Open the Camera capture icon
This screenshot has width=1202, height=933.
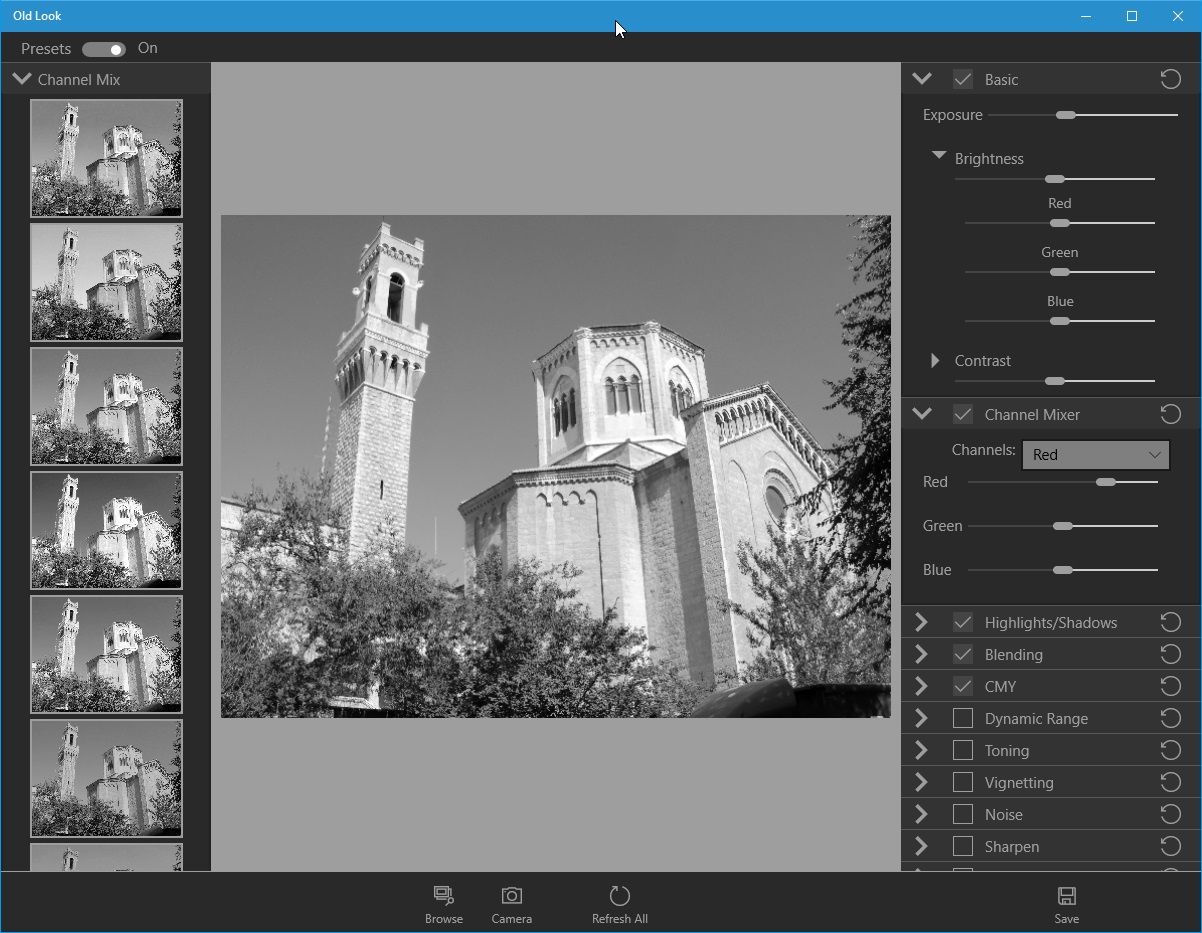(x=511, y=896)
